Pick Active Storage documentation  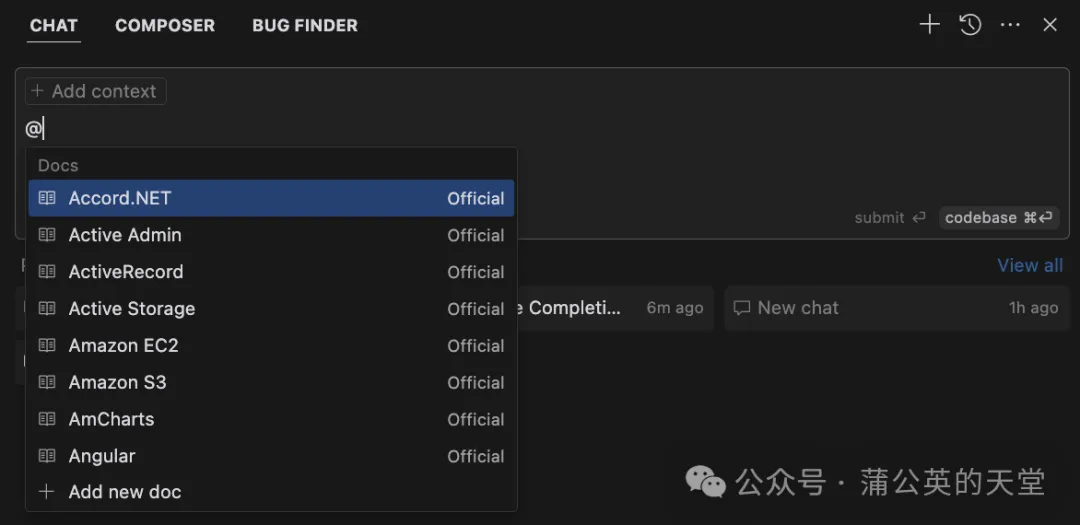pos(271,309)
